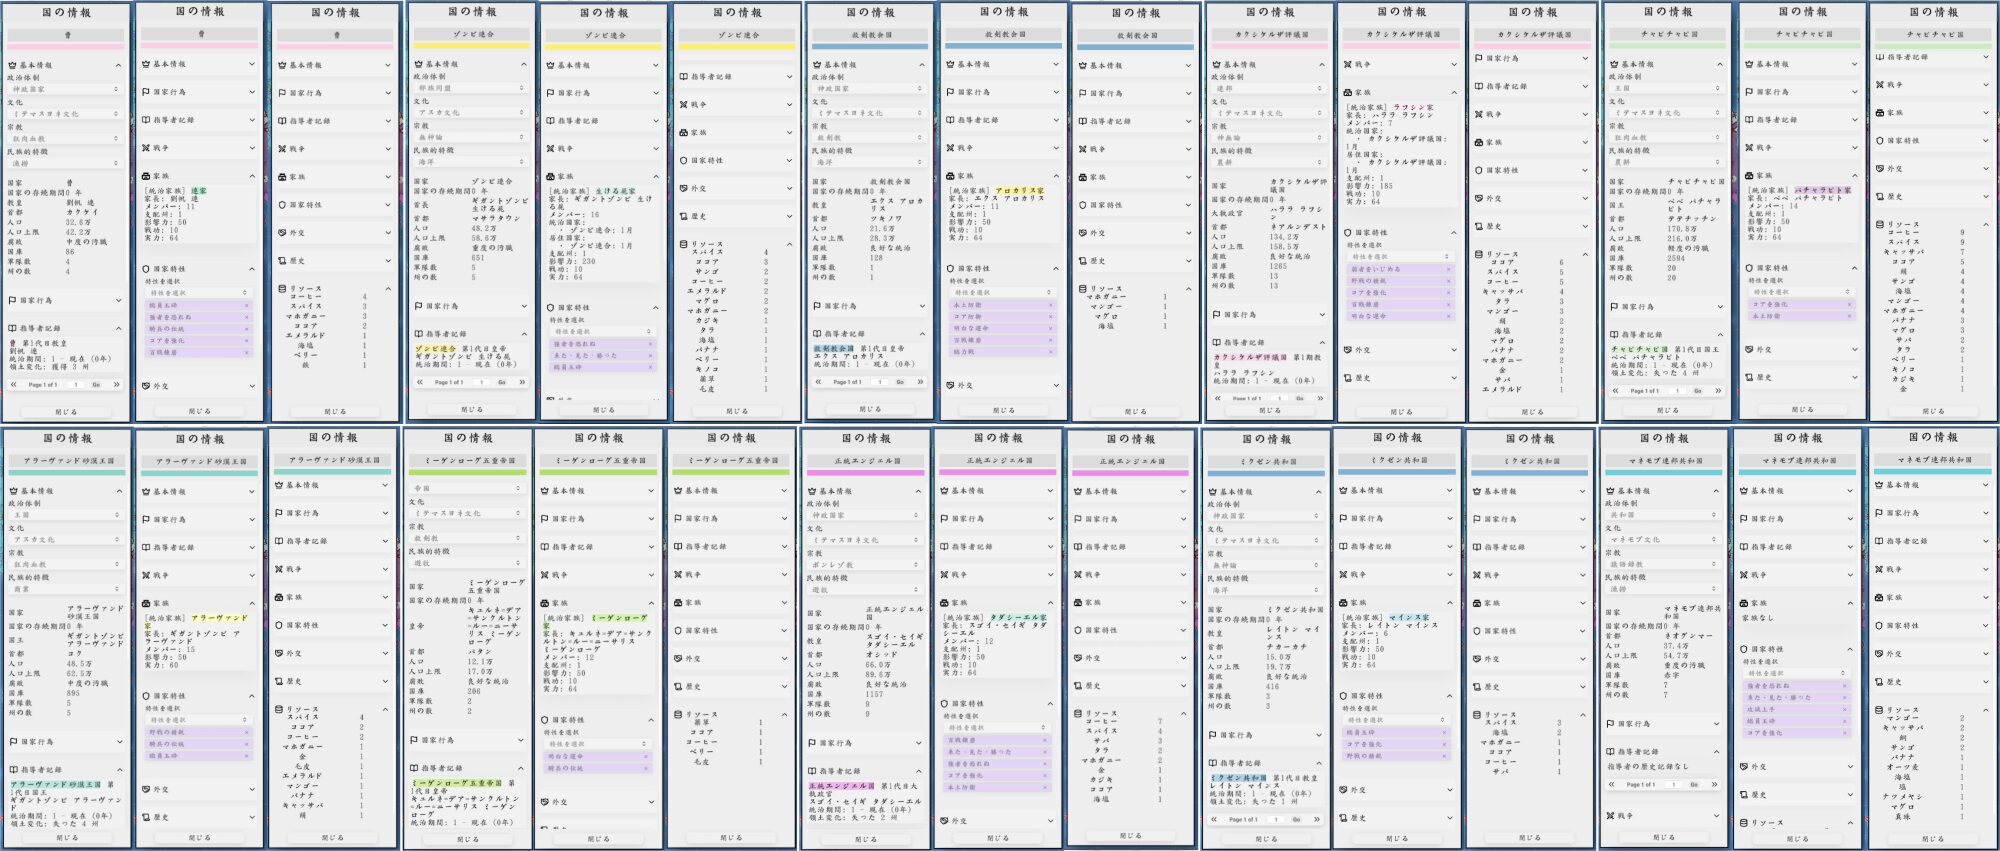Click capital name マサラタウン in ゾンビ連合 panel

(x=494, y=218)
